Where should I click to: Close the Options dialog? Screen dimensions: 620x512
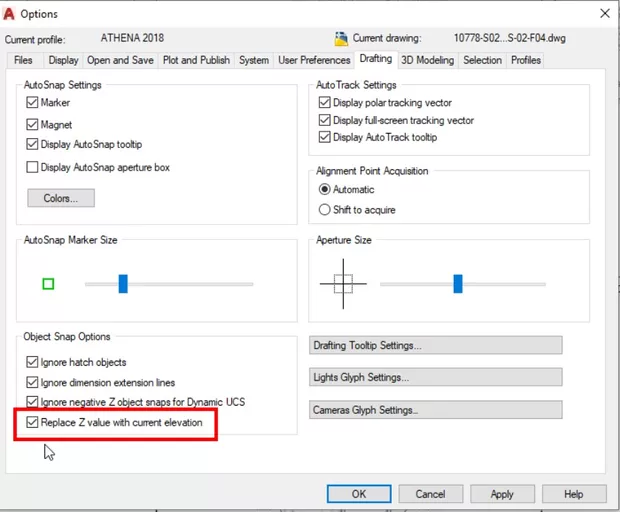(x=604, y=14)
